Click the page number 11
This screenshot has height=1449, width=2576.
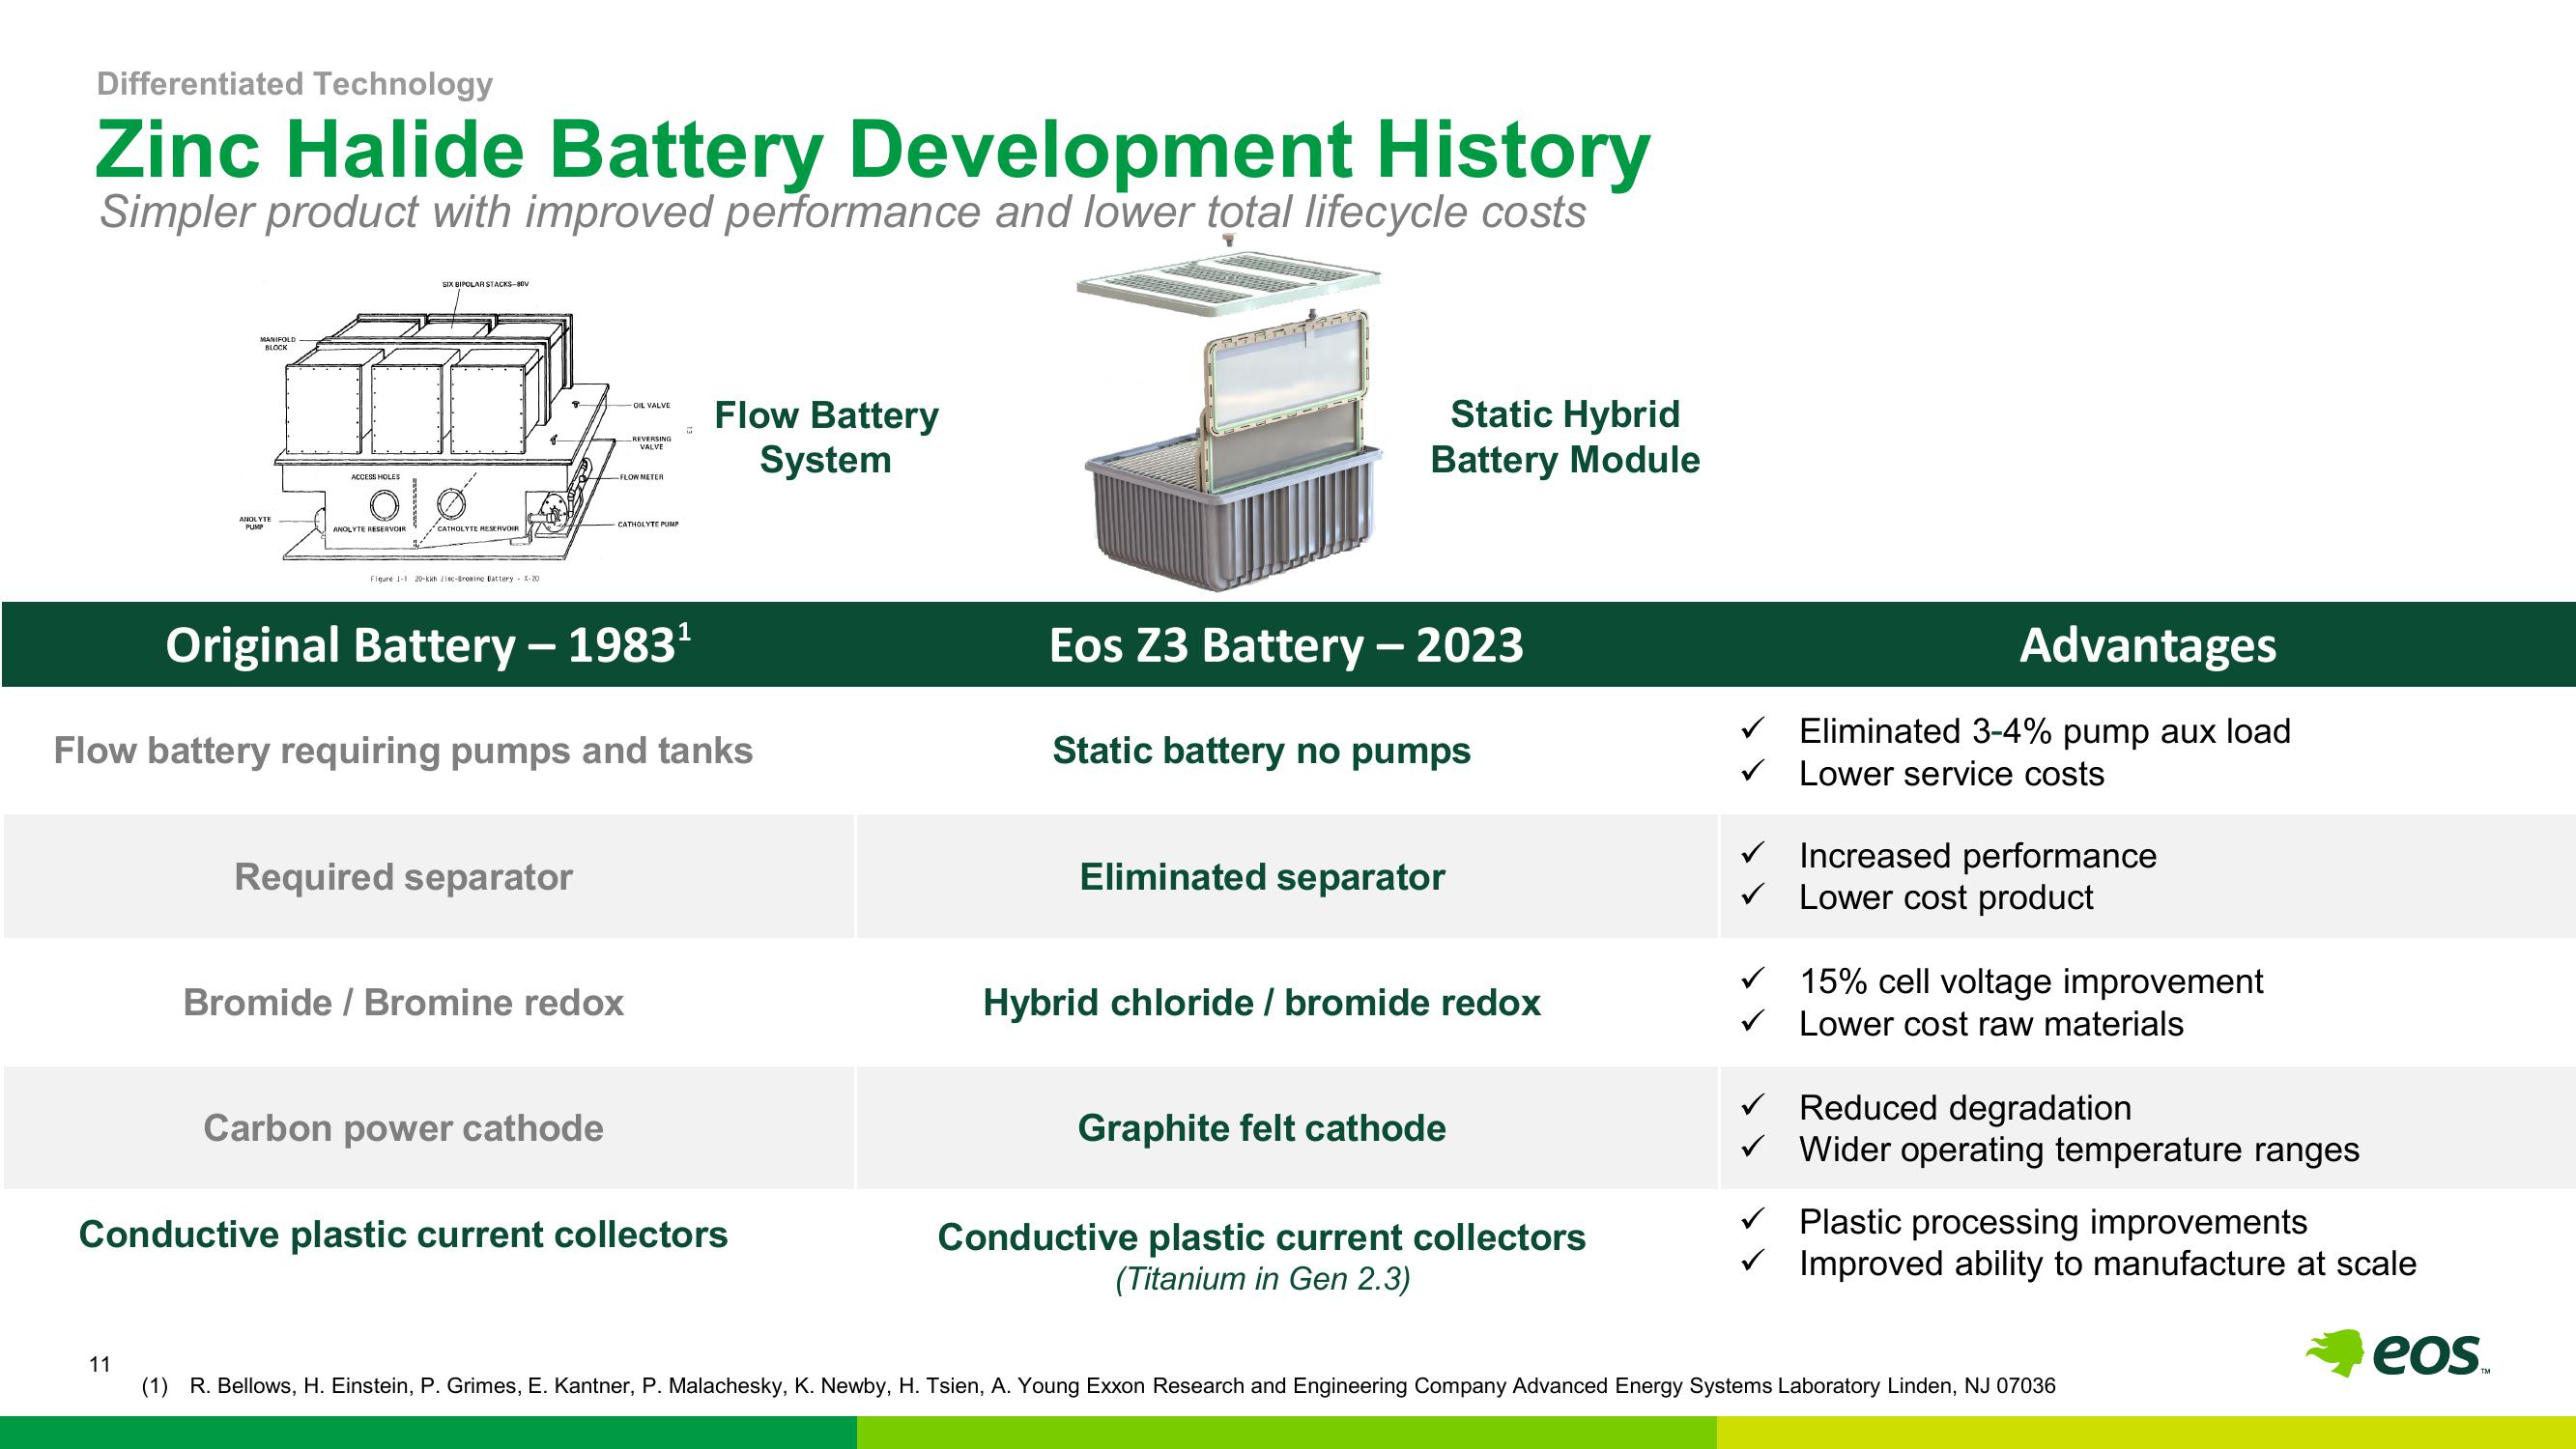point(100,1365)
